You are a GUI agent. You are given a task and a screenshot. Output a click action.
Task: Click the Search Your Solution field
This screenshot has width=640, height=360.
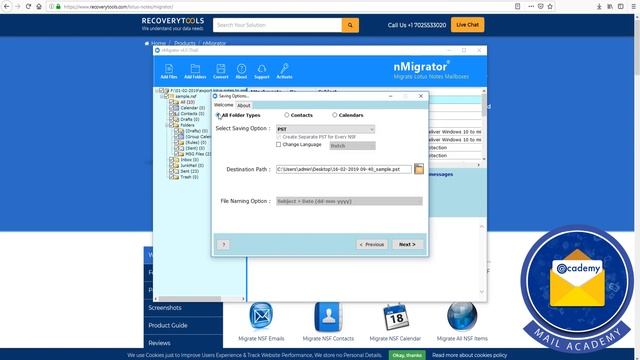(x=277, y=25)
